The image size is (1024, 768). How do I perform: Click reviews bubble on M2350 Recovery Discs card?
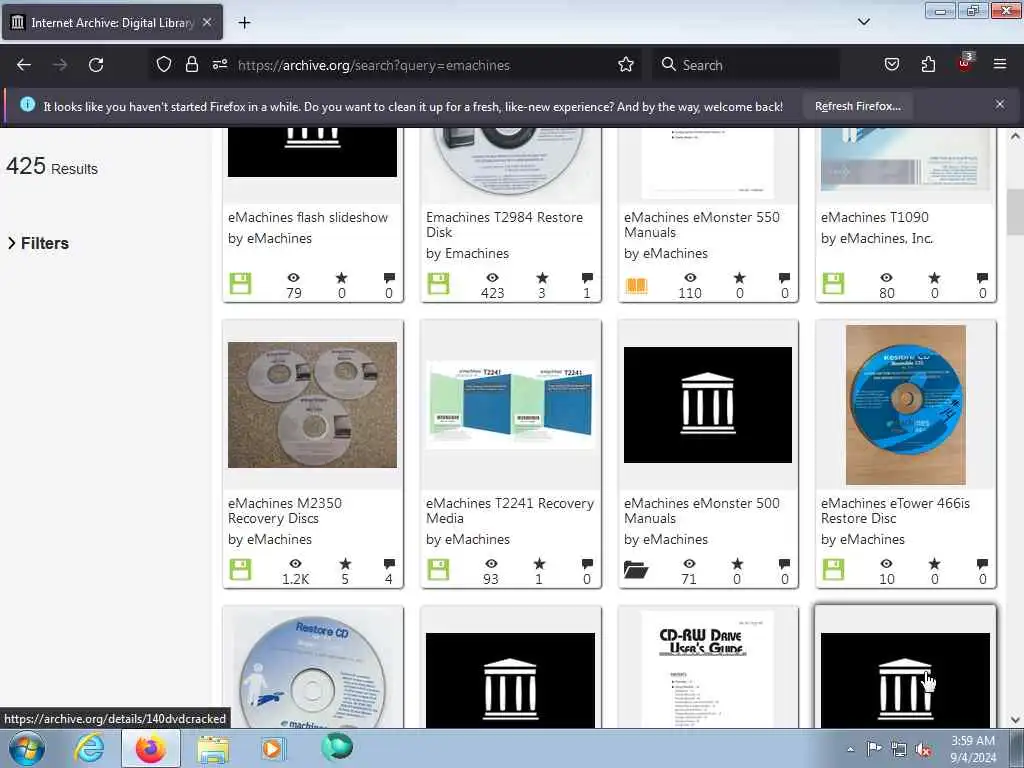(x=389, y=564)
